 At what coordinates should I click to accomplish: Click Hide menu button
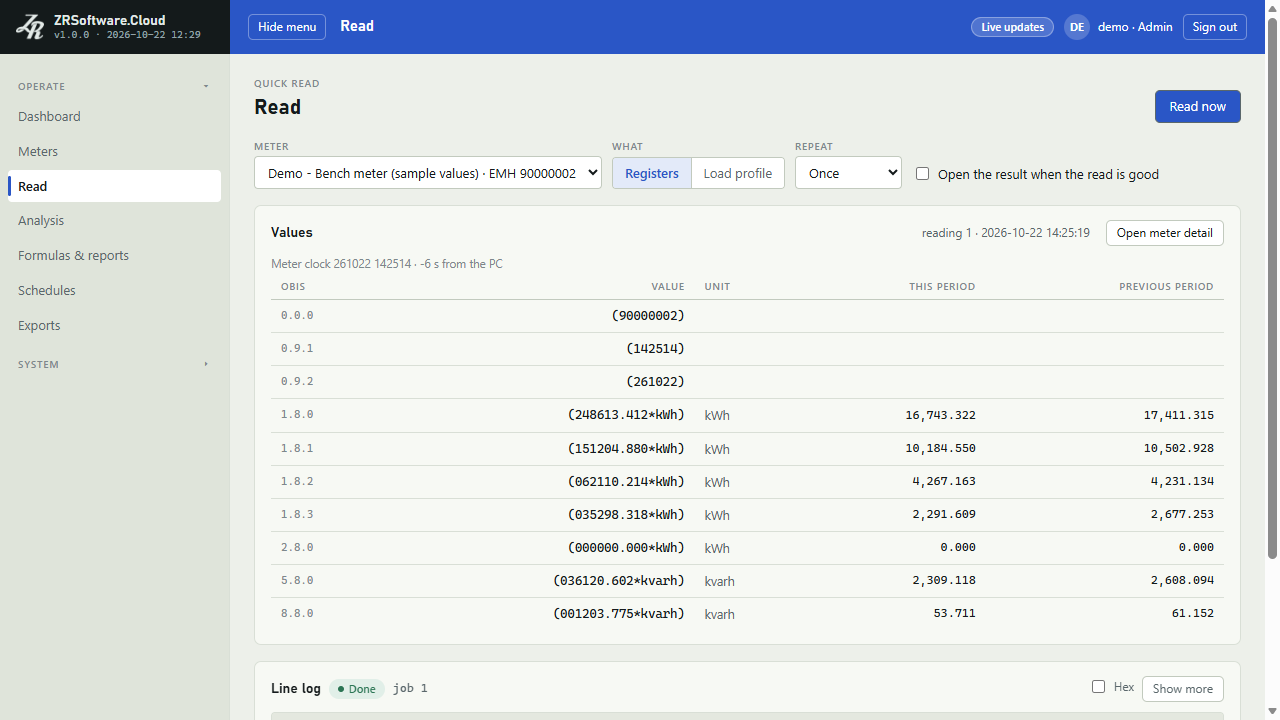287,27
